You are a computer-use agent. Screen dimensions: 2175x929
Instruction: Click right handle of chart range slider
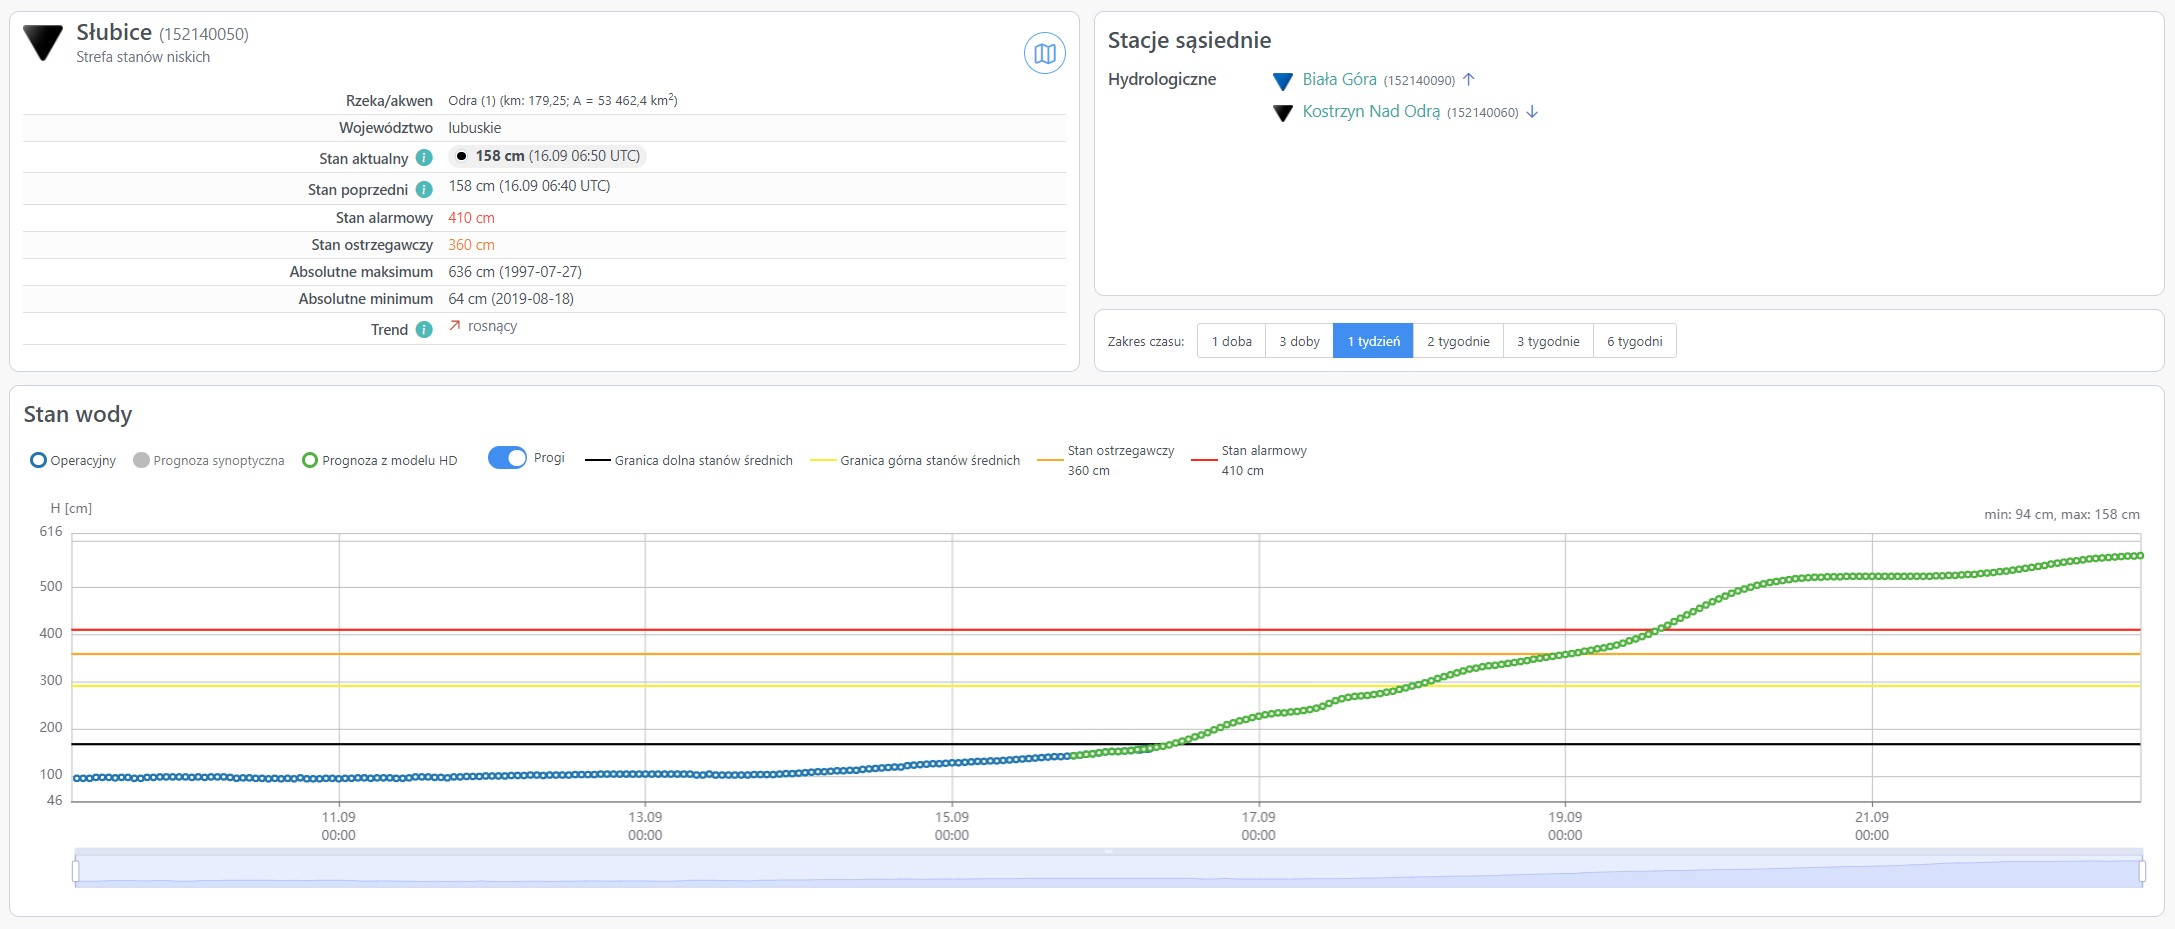[2141, 872]
